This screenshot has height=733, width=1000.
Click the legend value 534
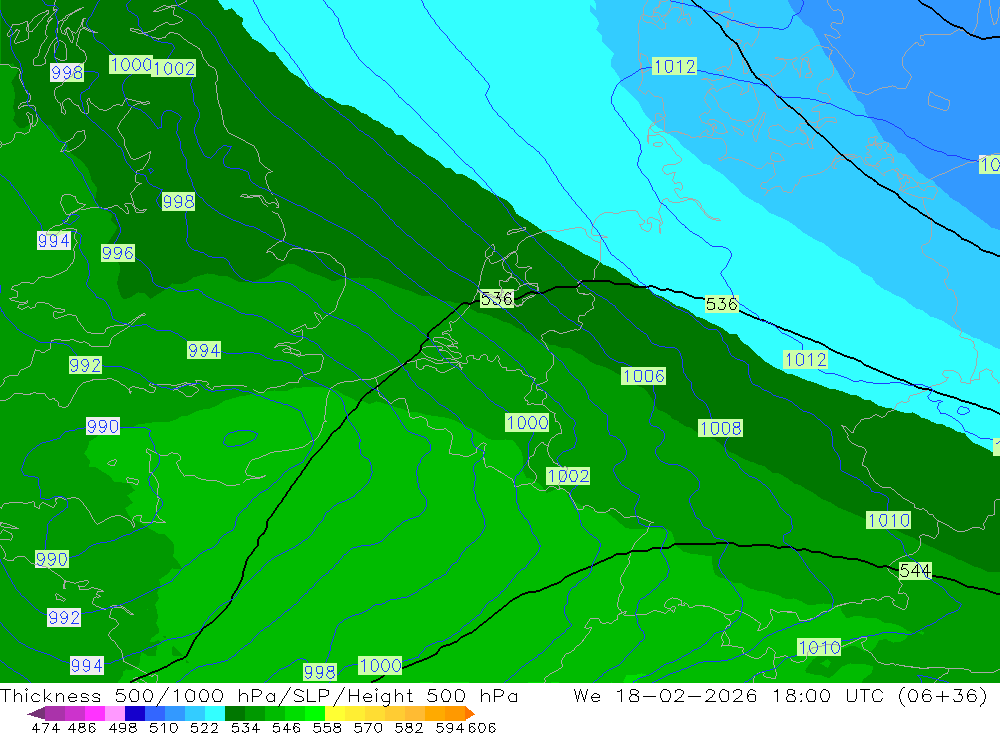[x=246, y=728]
